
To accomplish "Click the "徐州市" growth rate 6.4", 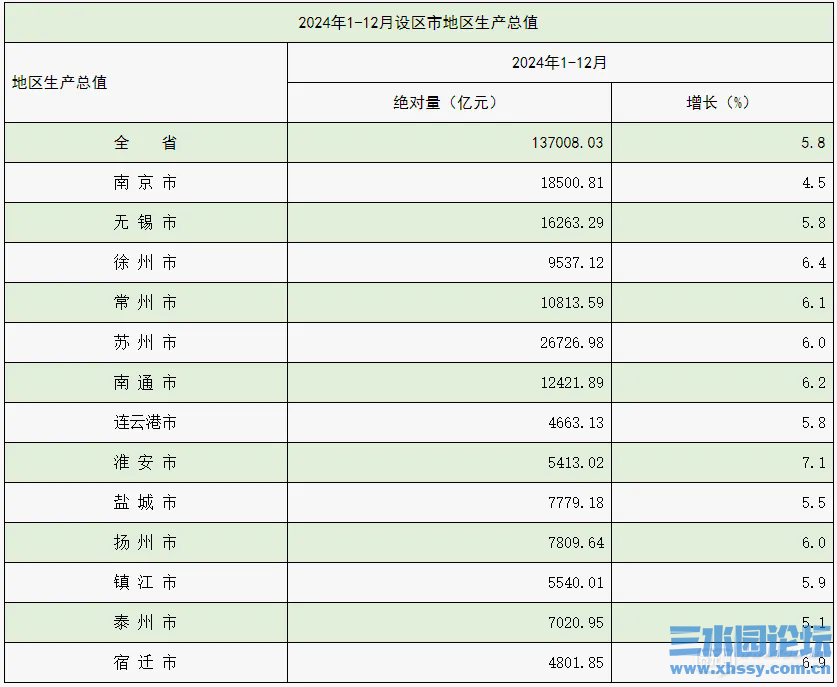I will [x=813, y=263].
